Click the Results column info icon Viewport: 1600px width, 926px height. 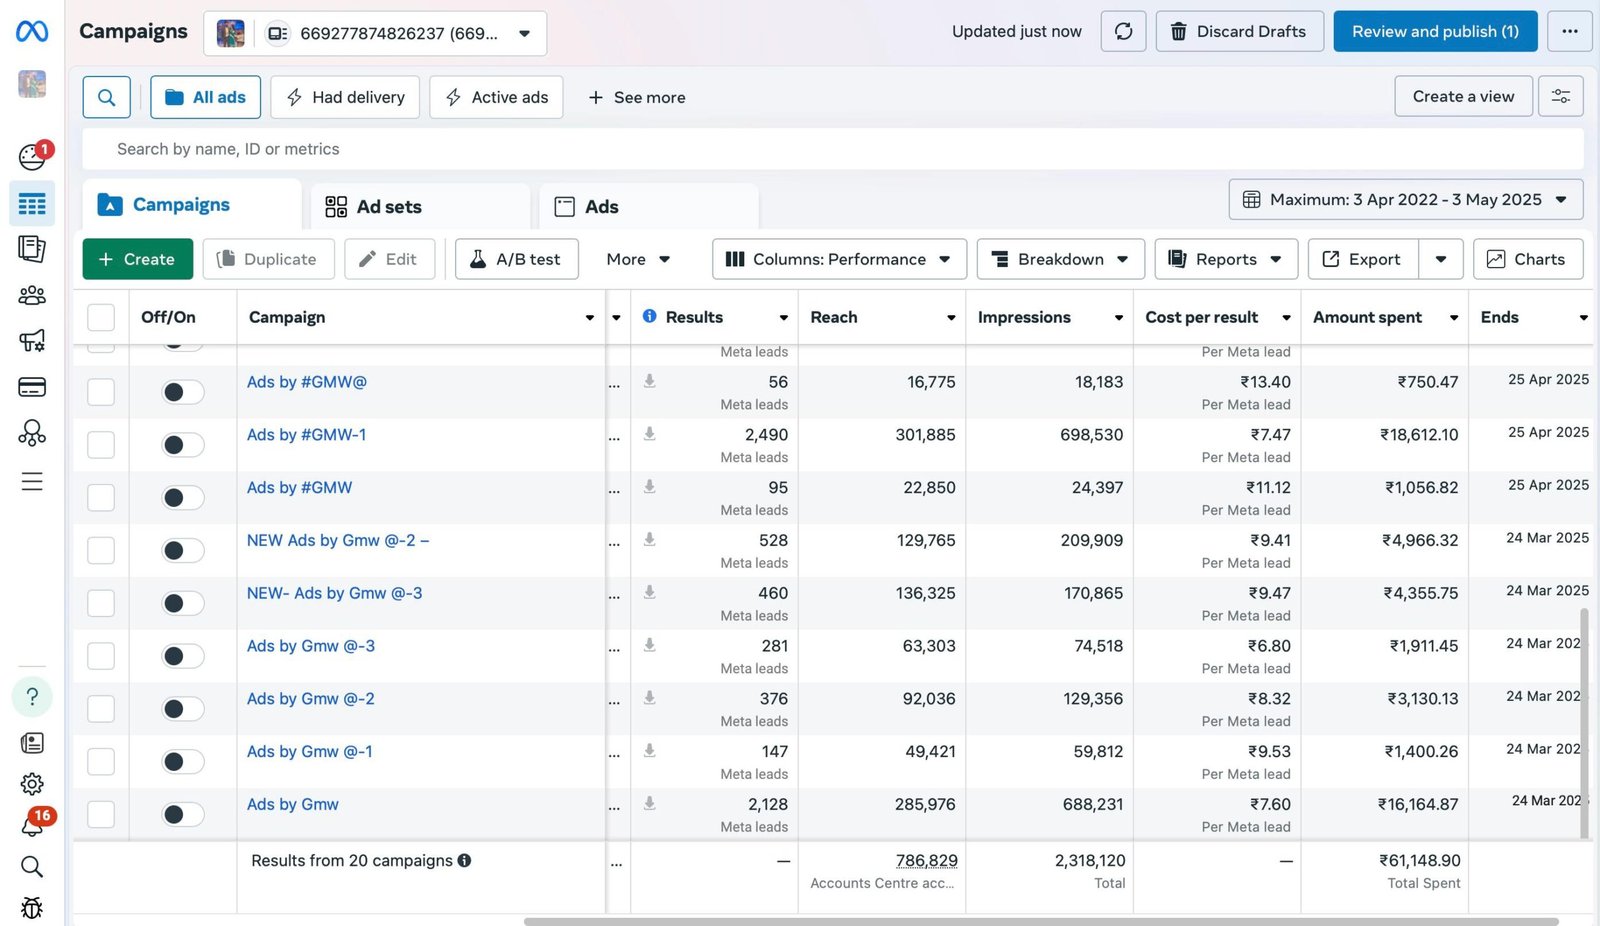tap(650, 316)
